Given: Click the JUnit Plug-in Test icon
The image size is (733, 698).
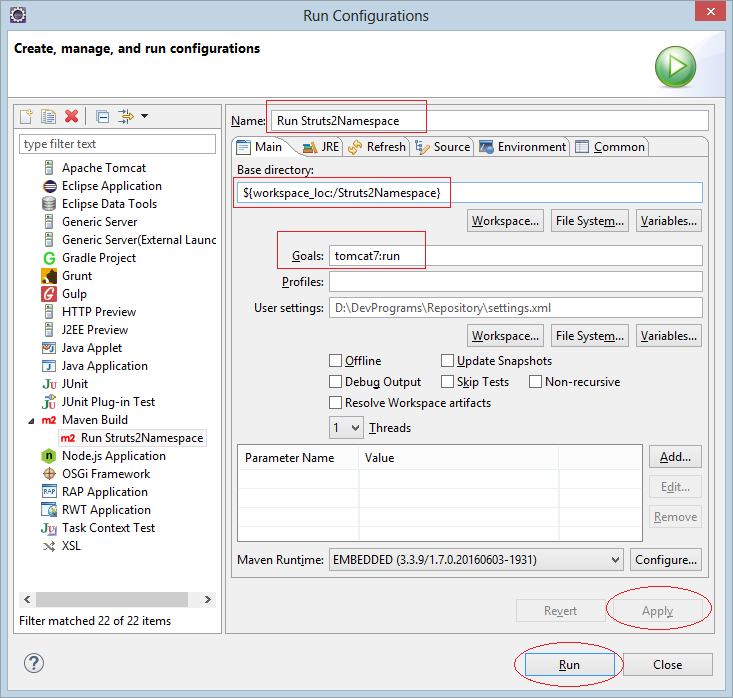Looking at the screenshot, I should click(x=49, y=402).
